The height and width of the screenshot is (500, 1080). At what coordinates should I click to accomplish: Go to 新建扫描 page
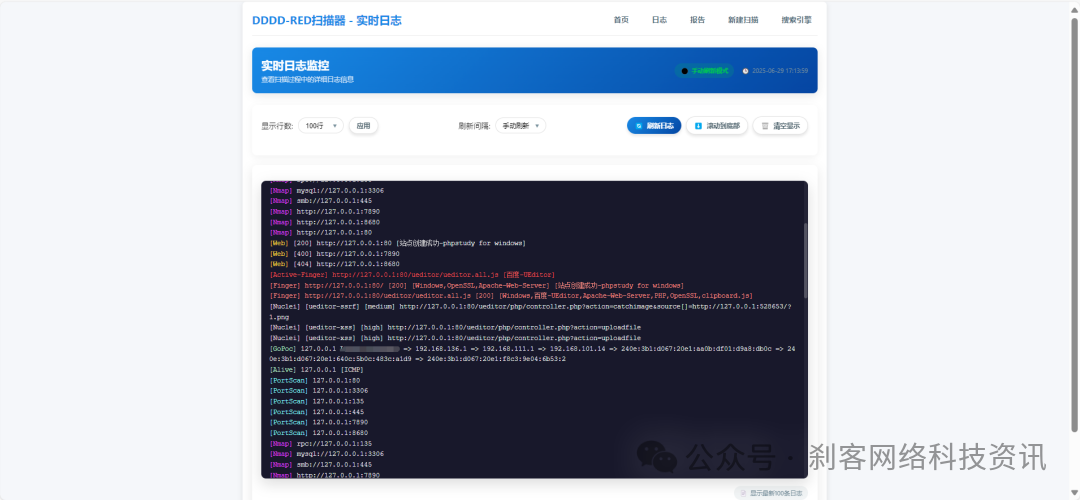(742, 20)
